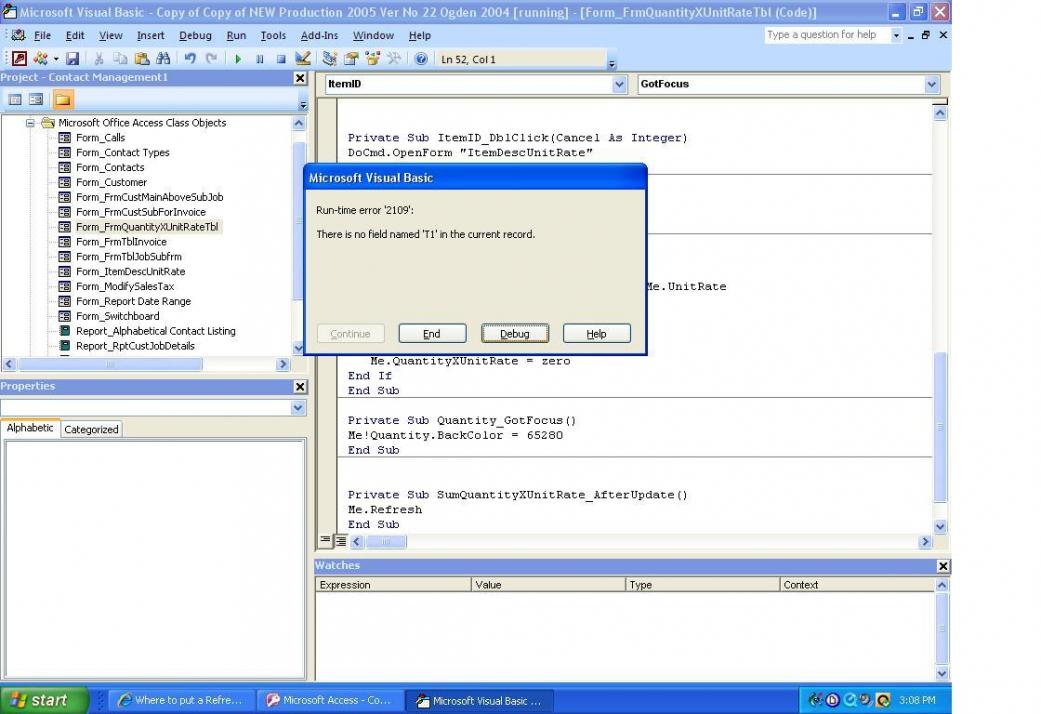Viewport: 1041px width, 714px height.
Task: Click the green Run arrow icon
Action: click(x=238, y=59)
